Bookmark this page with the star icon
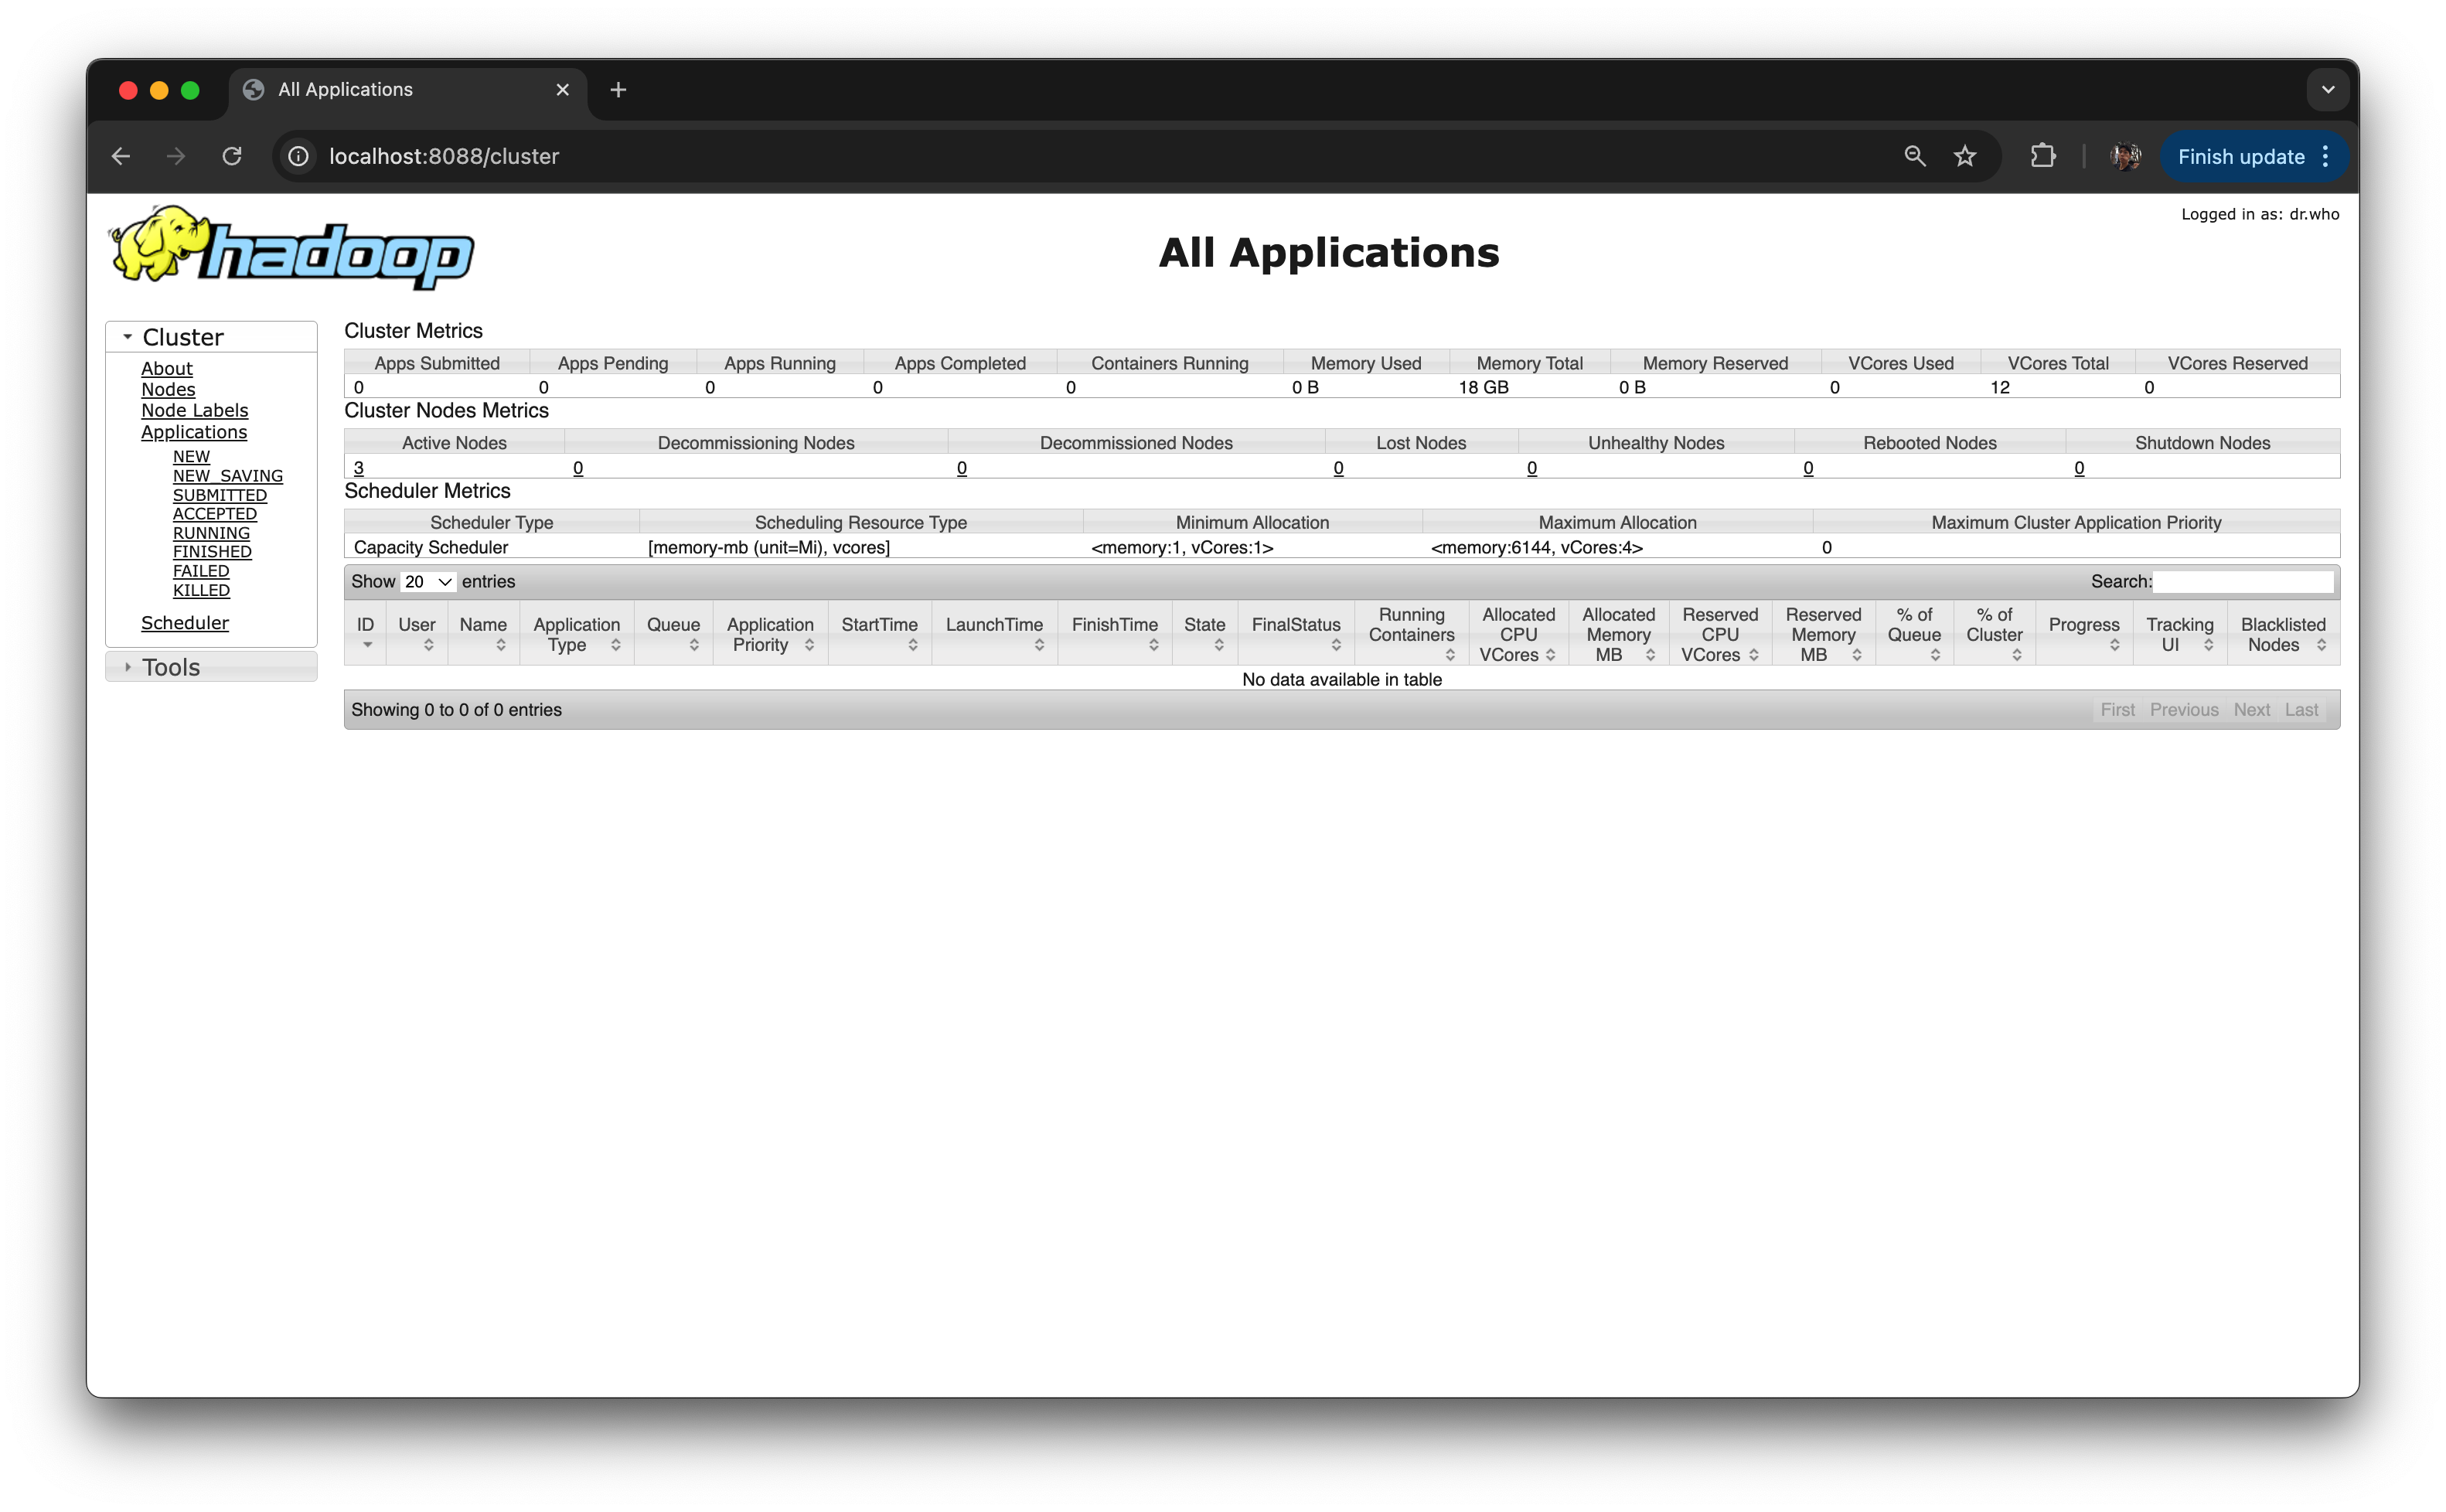2446x1512 pixels. pyautogui.click(x=1965, y=156)
